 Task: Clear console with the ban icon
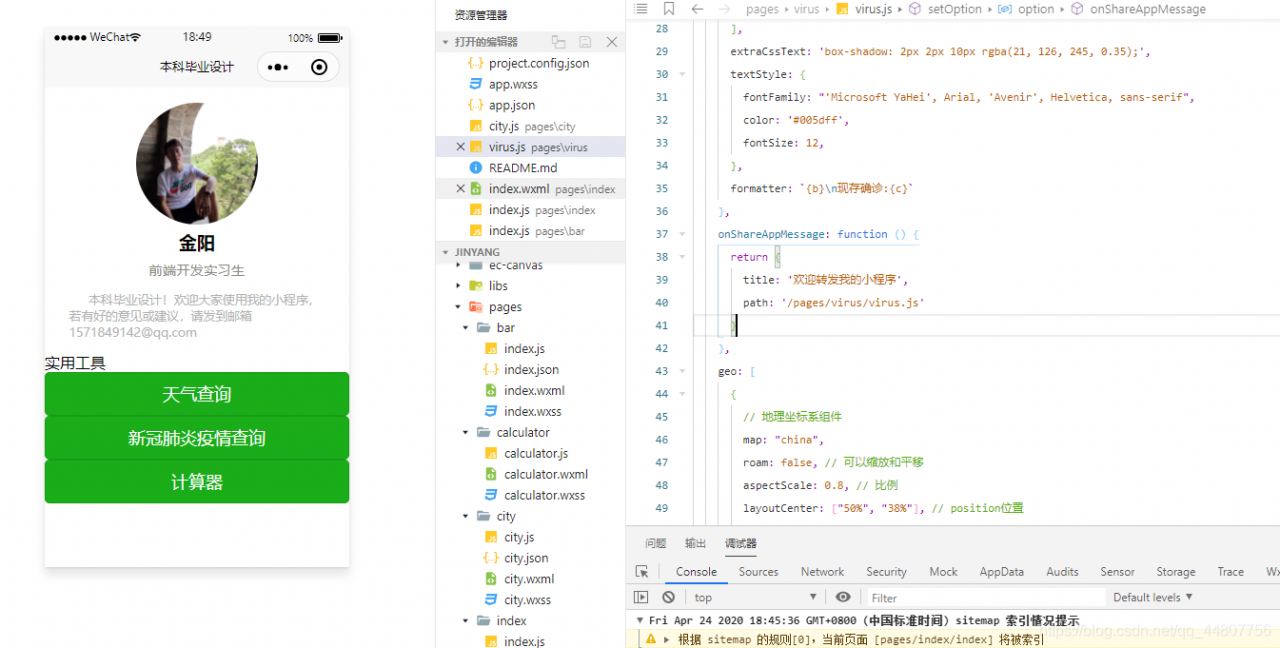[x=668, y=597]
